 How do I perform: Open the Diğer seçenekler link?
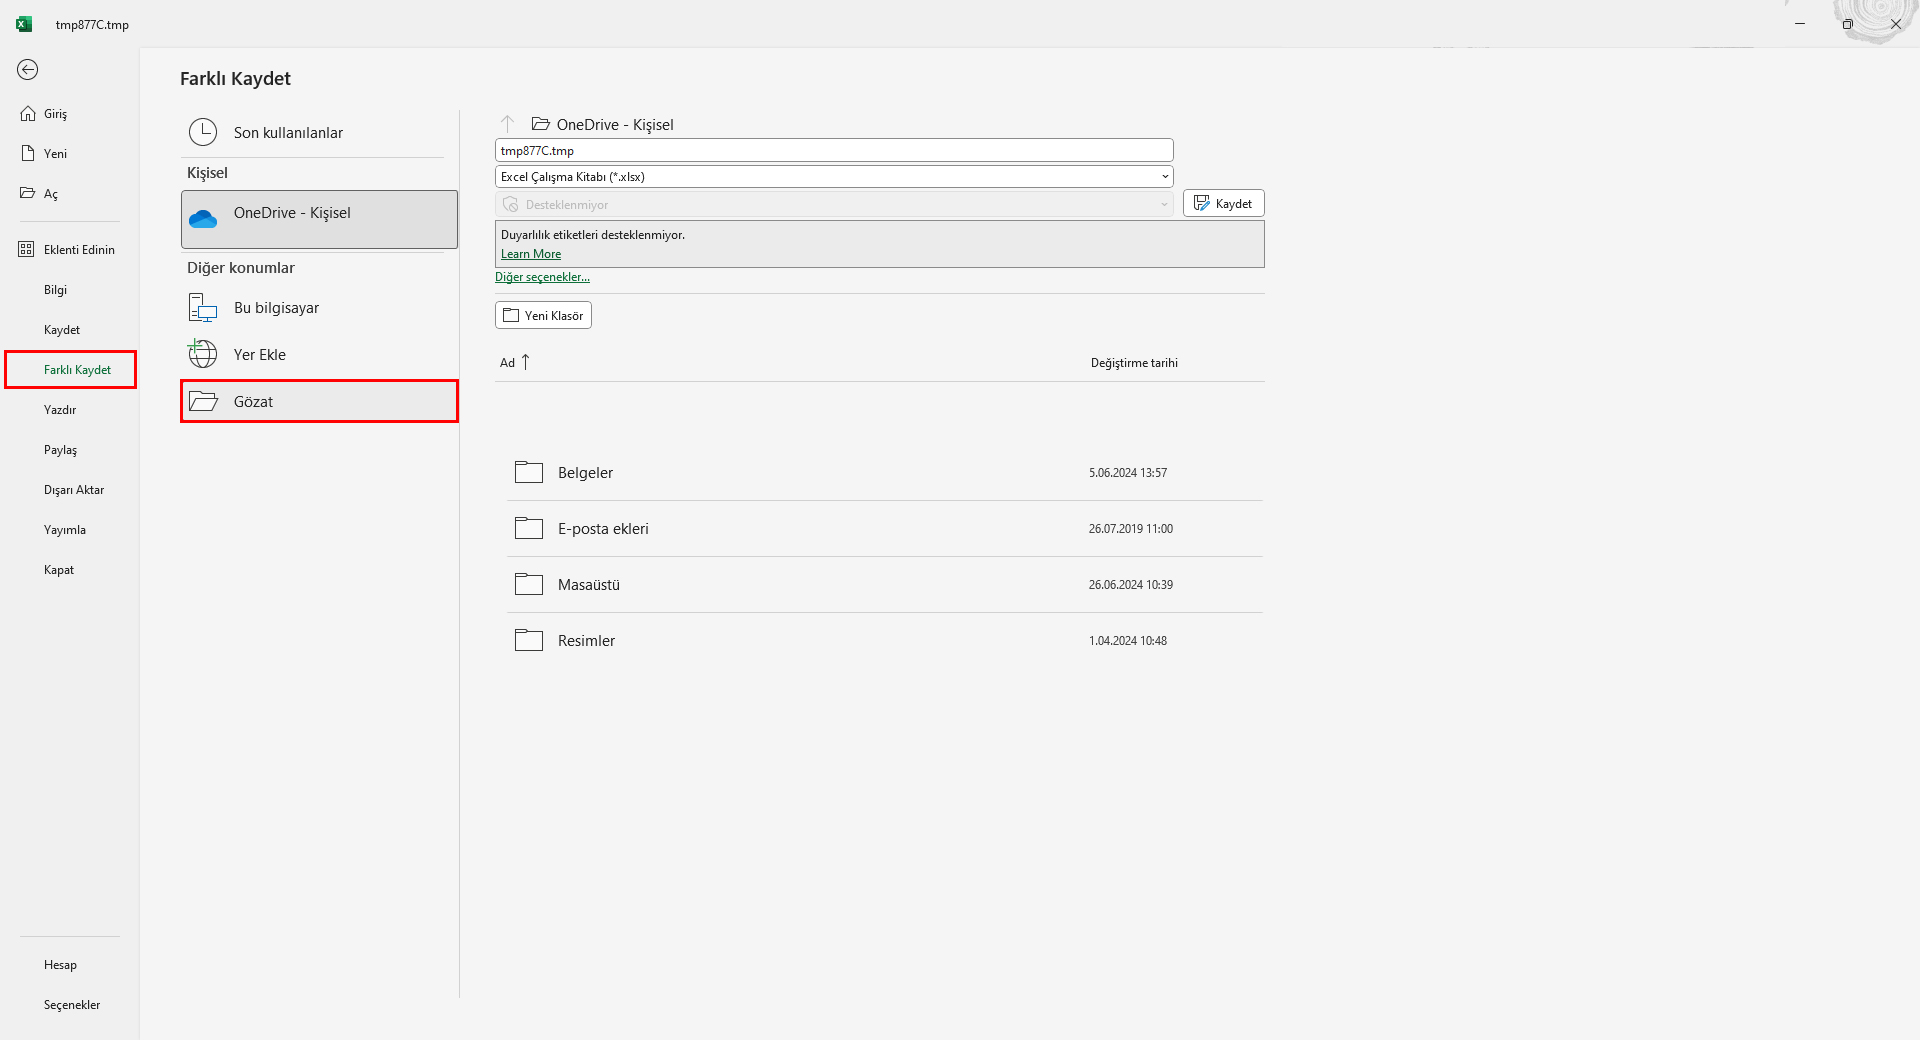point(542,277)
